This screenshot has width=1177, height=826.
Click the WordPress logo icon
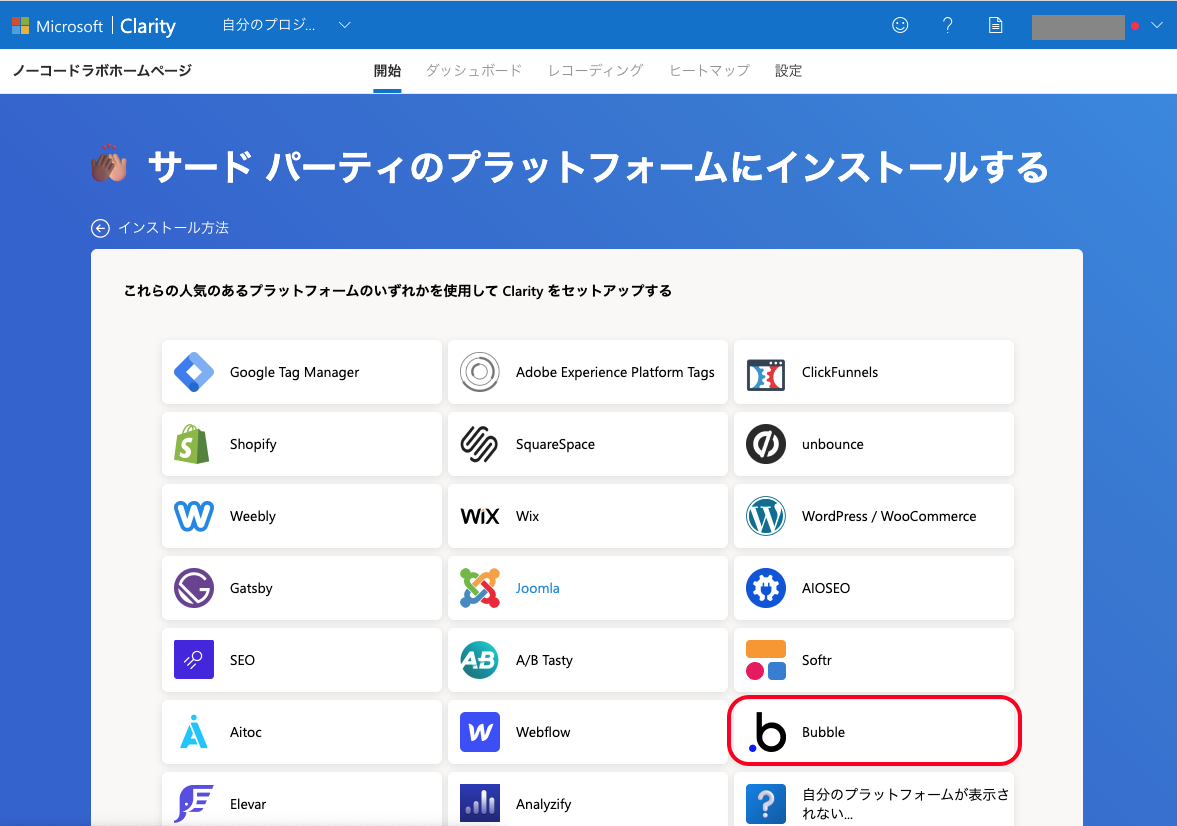pos(766,516)
